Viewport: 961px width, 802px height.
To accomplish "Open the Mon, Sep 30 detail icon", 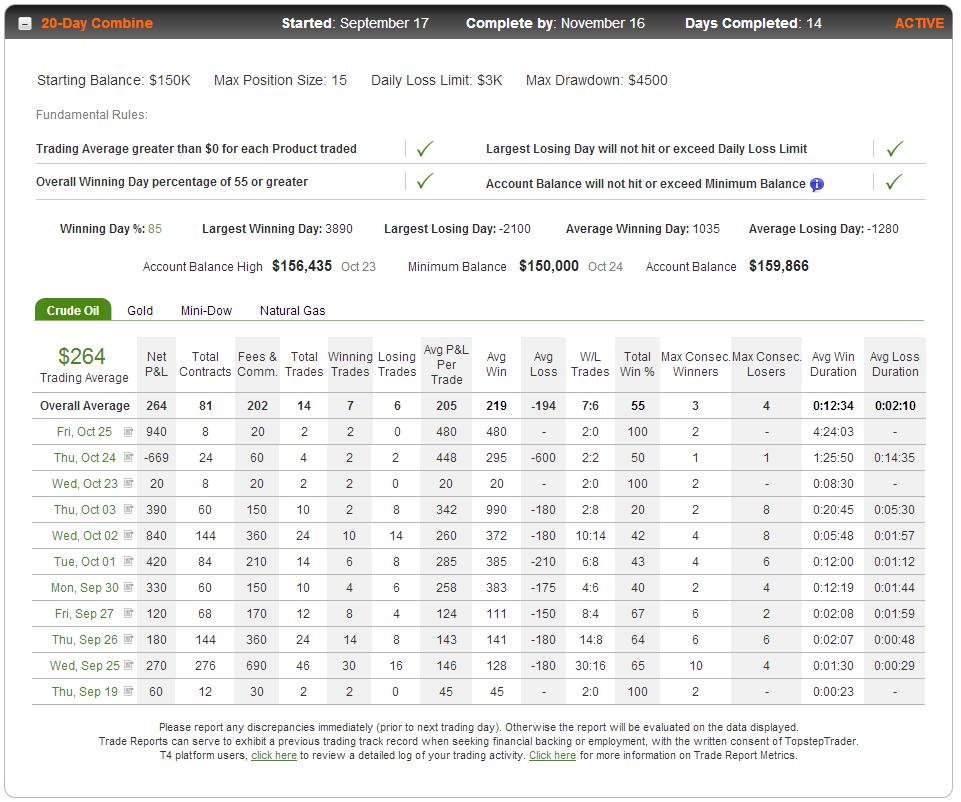I will point(128,588).
